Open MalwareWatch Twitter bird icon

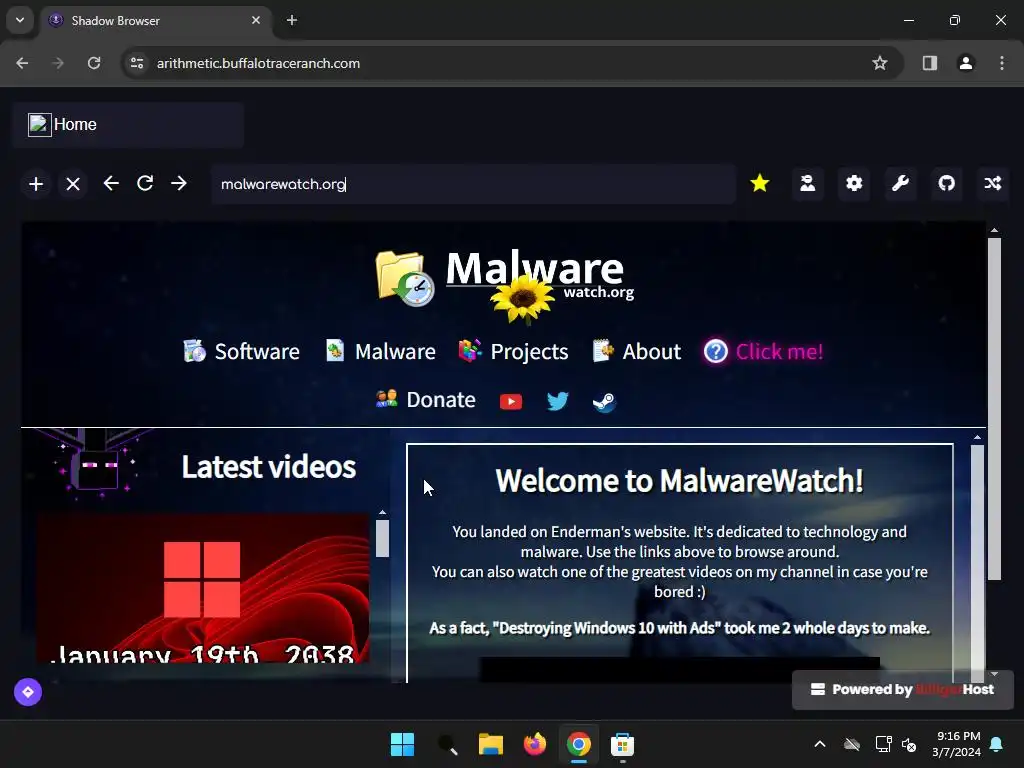pyautogui.click(x=557, y=401)
